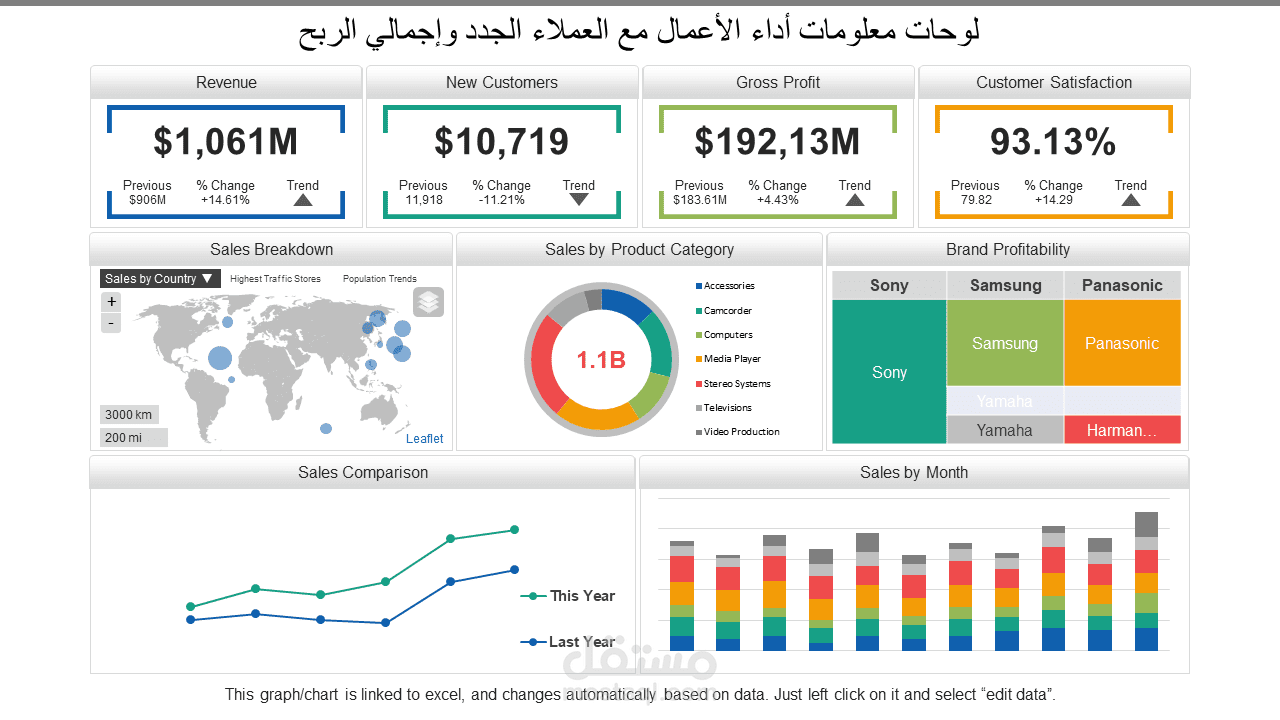Toggle the Population Trends map layer
1280x720 pixels.
pos(379,279)
